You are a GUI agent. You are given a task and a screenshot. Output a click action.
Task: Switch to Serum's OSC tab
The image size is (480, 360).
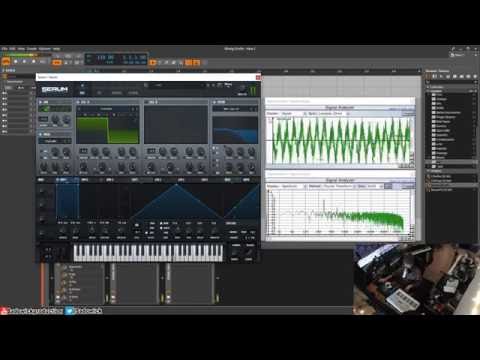(82, 93)
